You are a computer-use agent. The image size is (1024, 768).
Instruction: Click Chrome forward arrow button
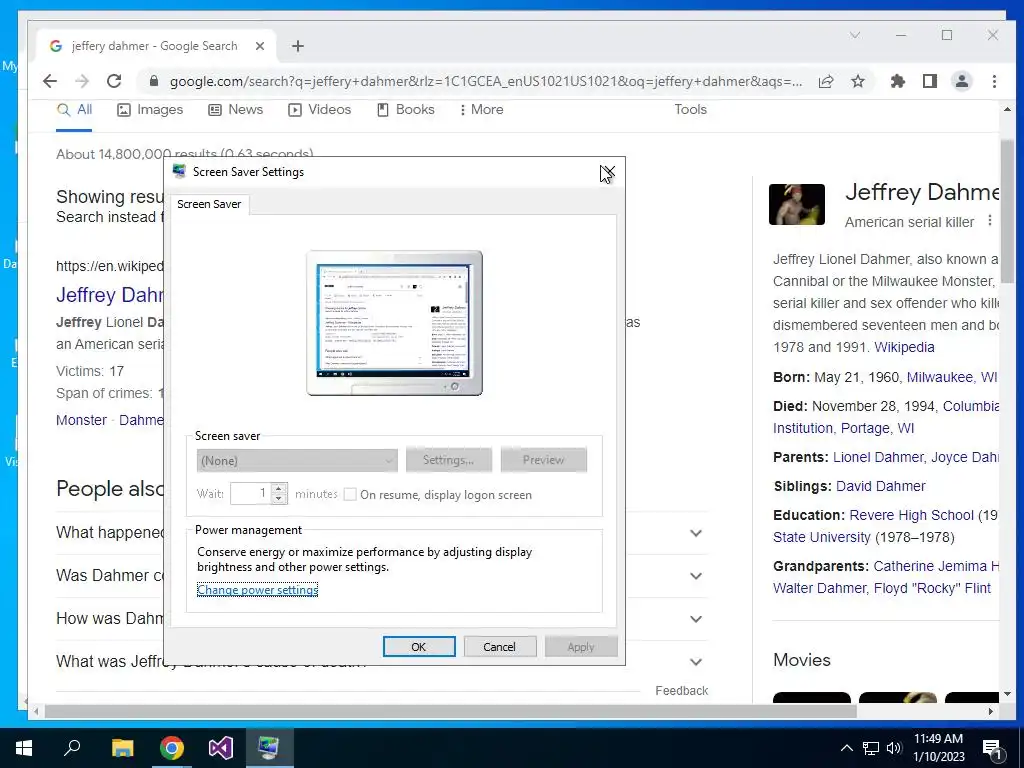click(82, 81)
